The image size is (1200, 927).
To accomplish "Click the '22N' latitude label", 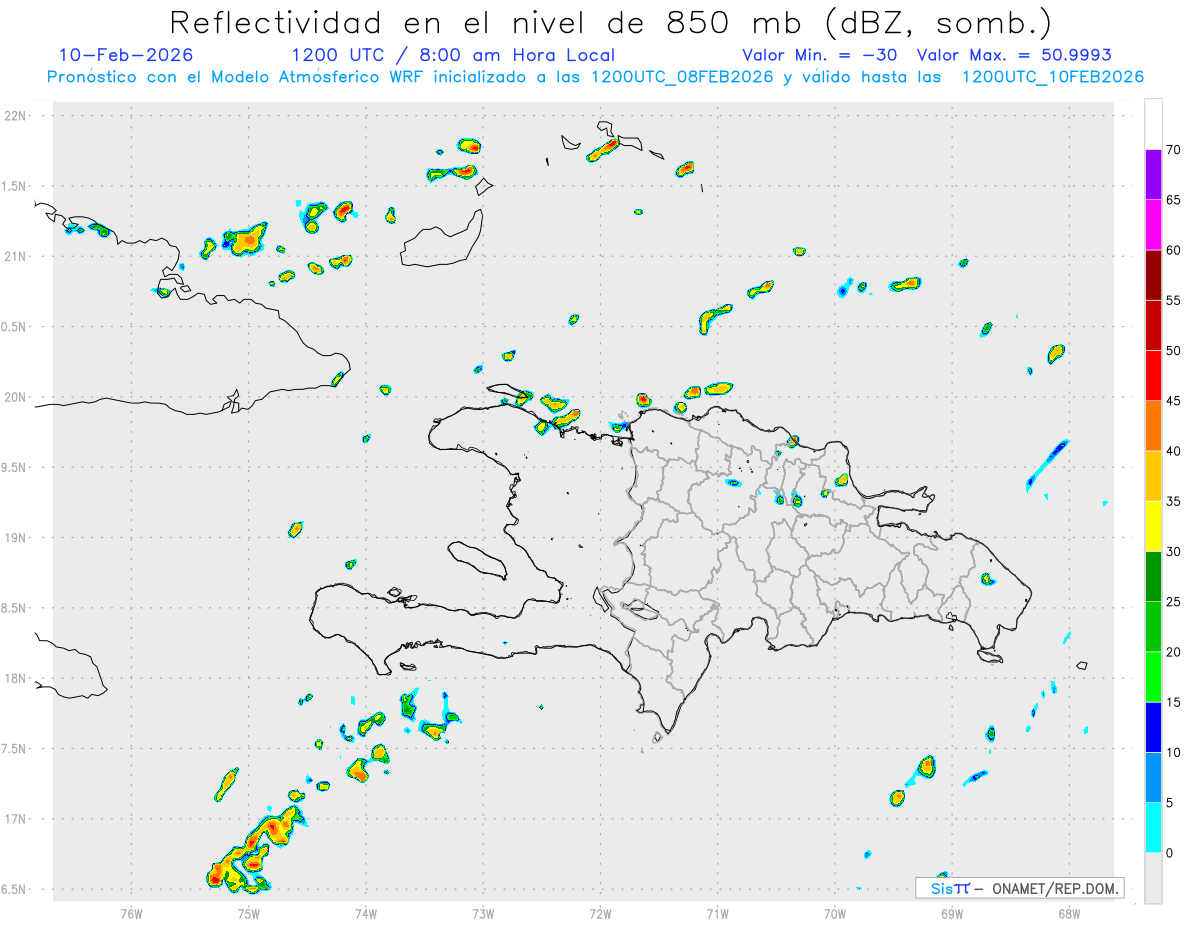I will [15, 116].
